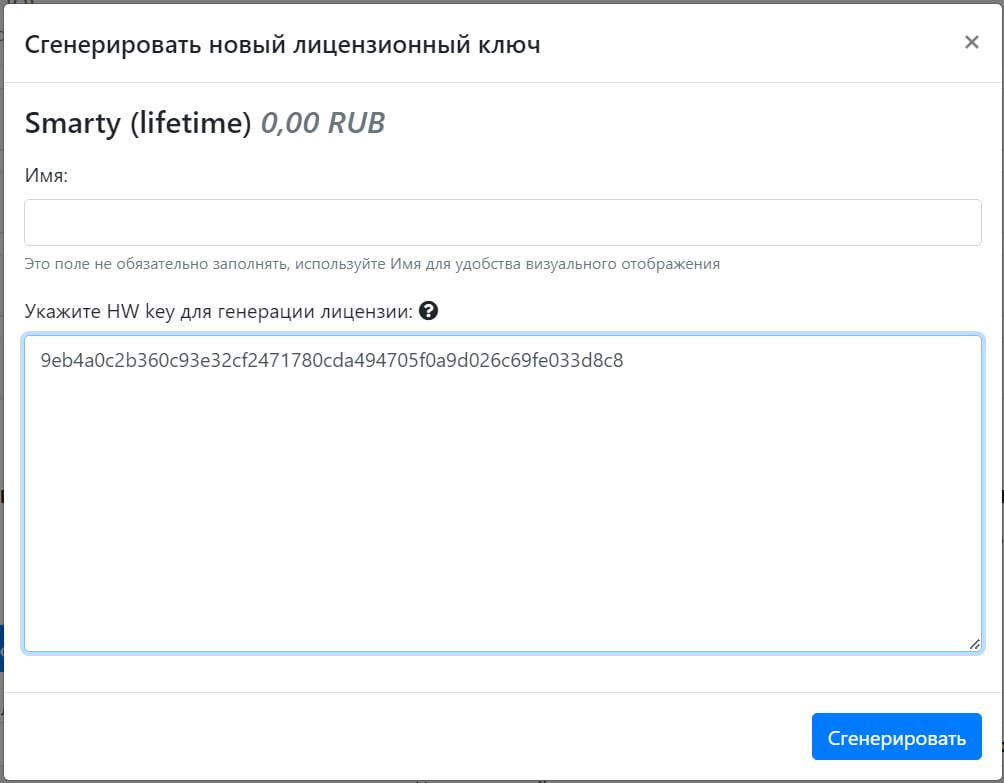
Task: Click the hardware key string 9eb4a0c2b360…
Action: 332,360
